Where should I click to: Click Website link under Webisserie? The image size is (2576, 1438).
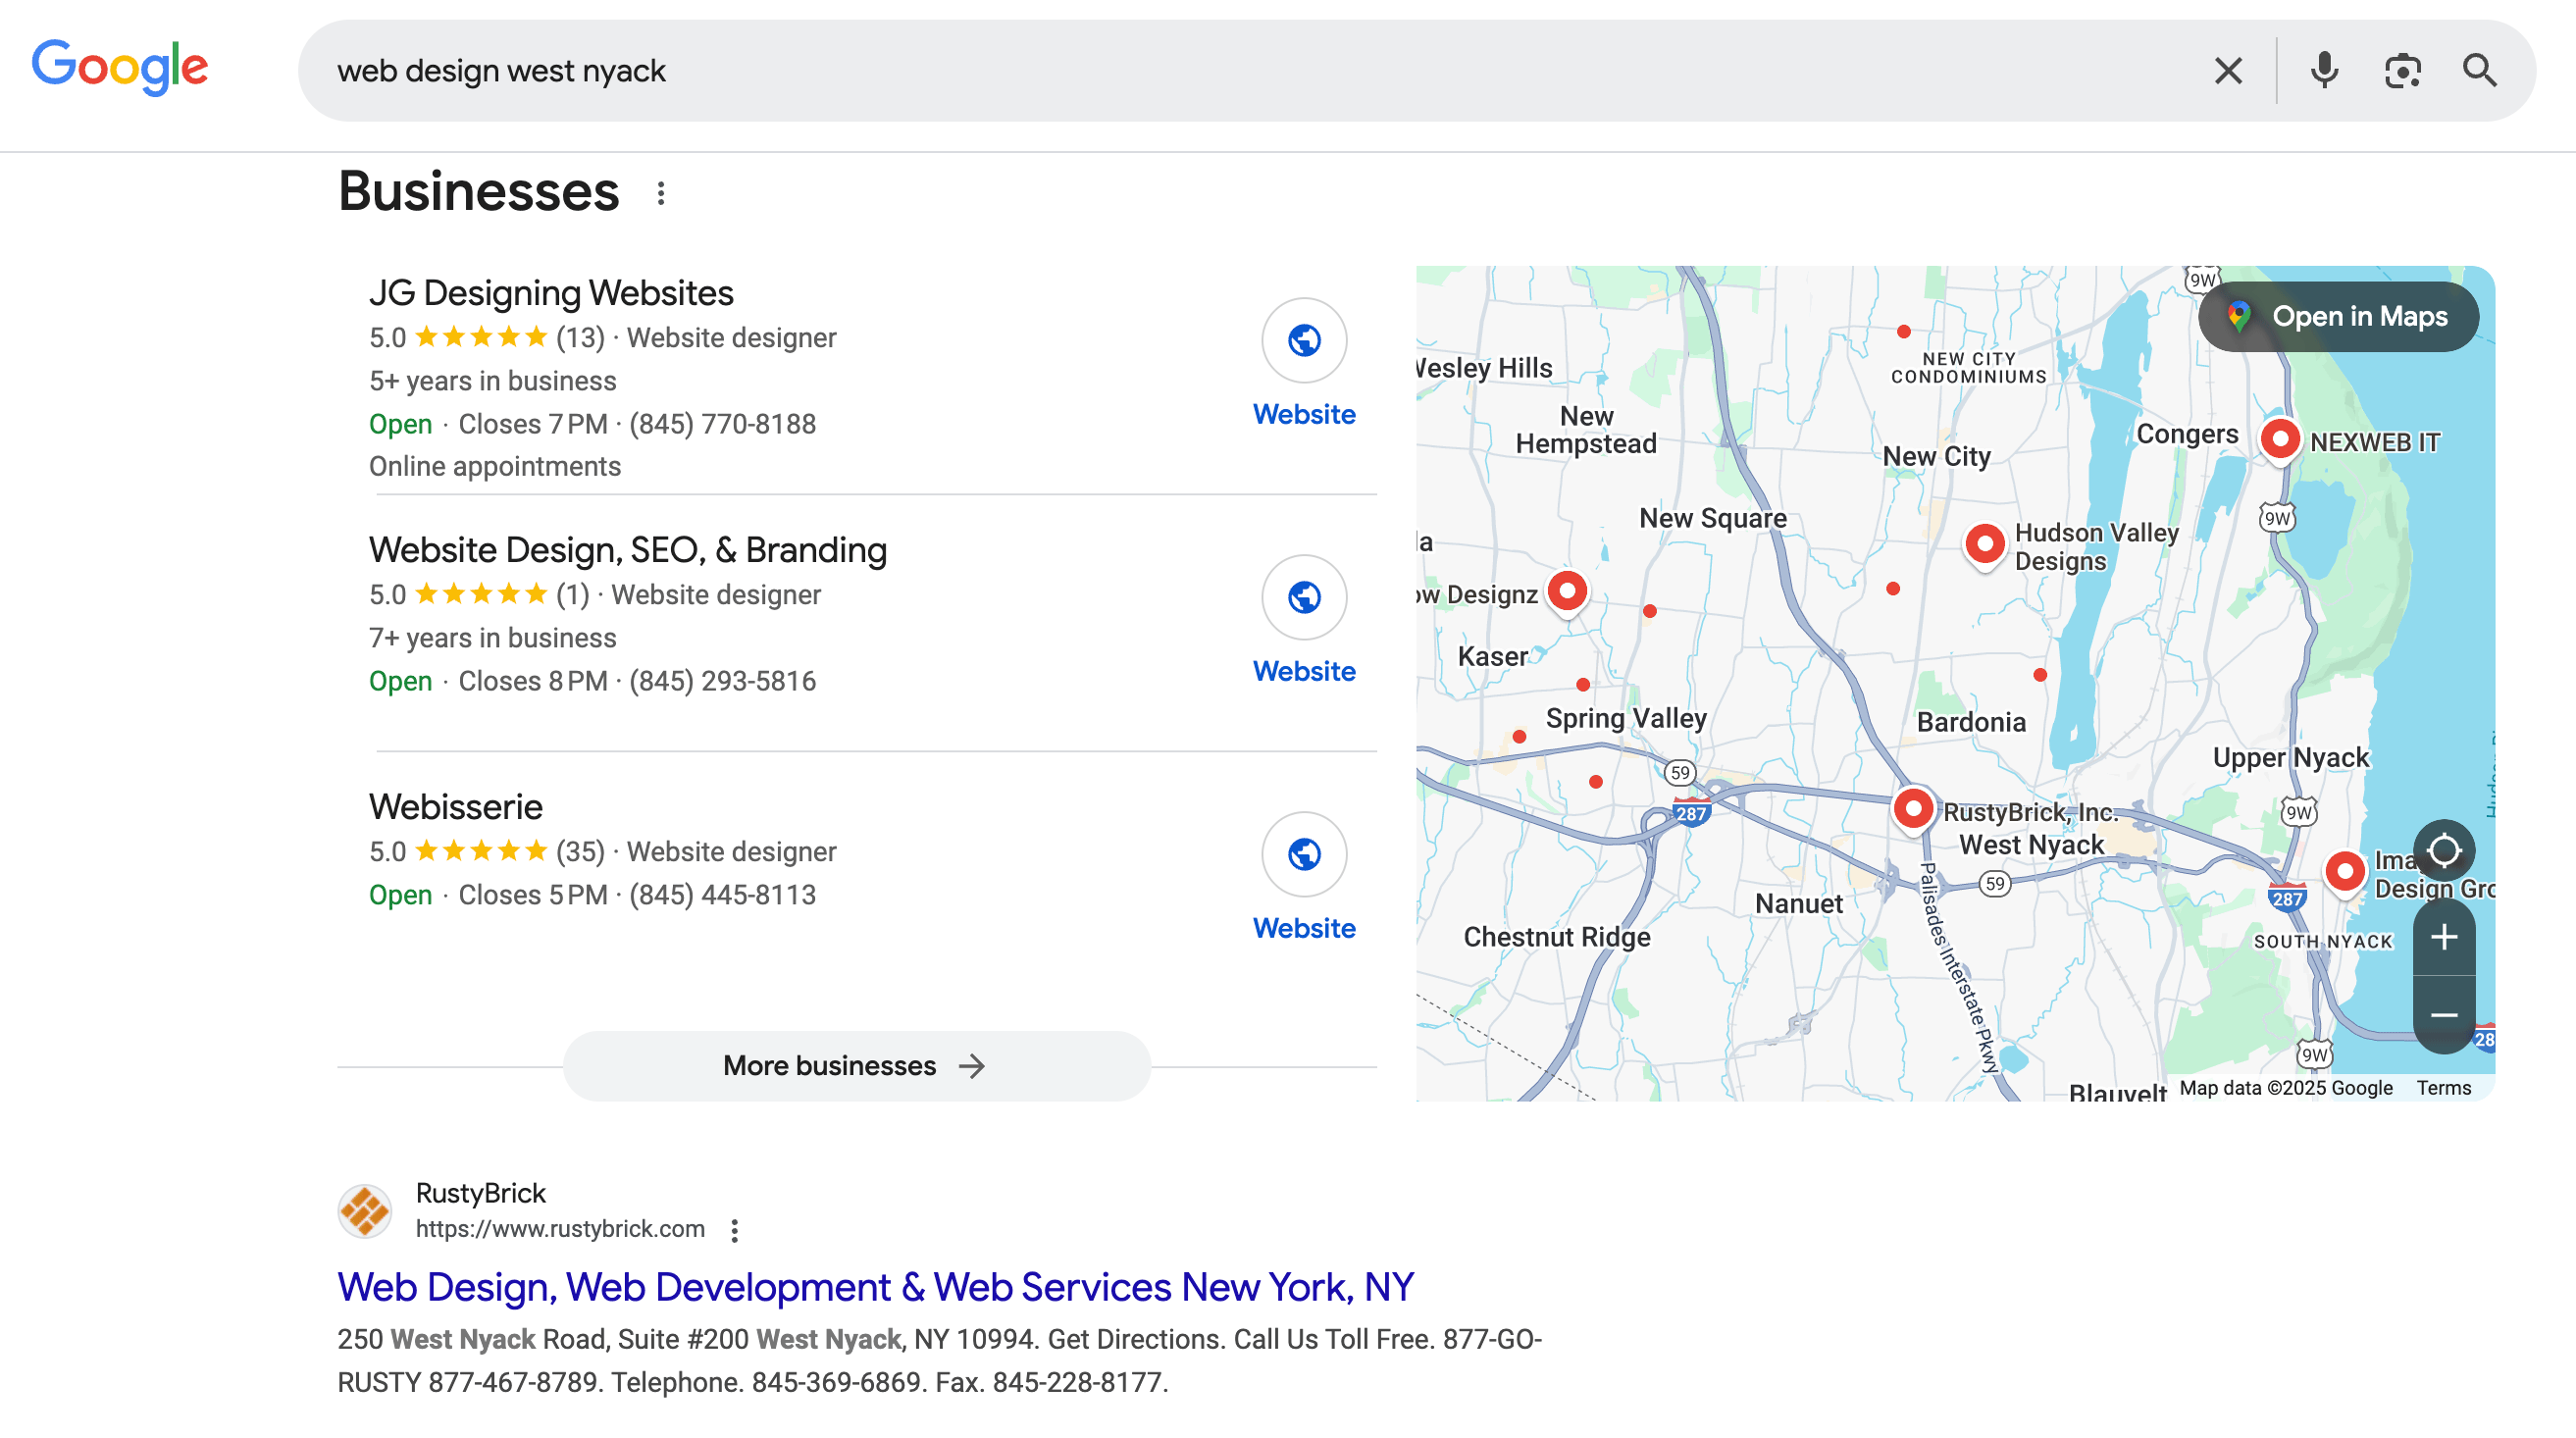point(1304,928)
